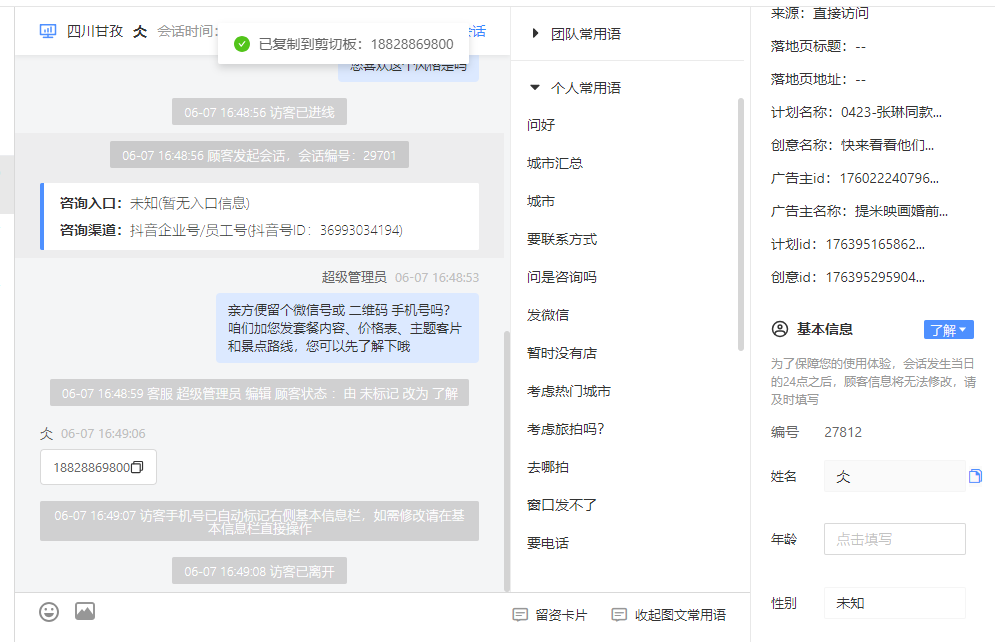The width and height of the screenshot is (995, 642).
Task: Click 收起图文常用语 to collapse phrases
Action: (x=669, y=615)
